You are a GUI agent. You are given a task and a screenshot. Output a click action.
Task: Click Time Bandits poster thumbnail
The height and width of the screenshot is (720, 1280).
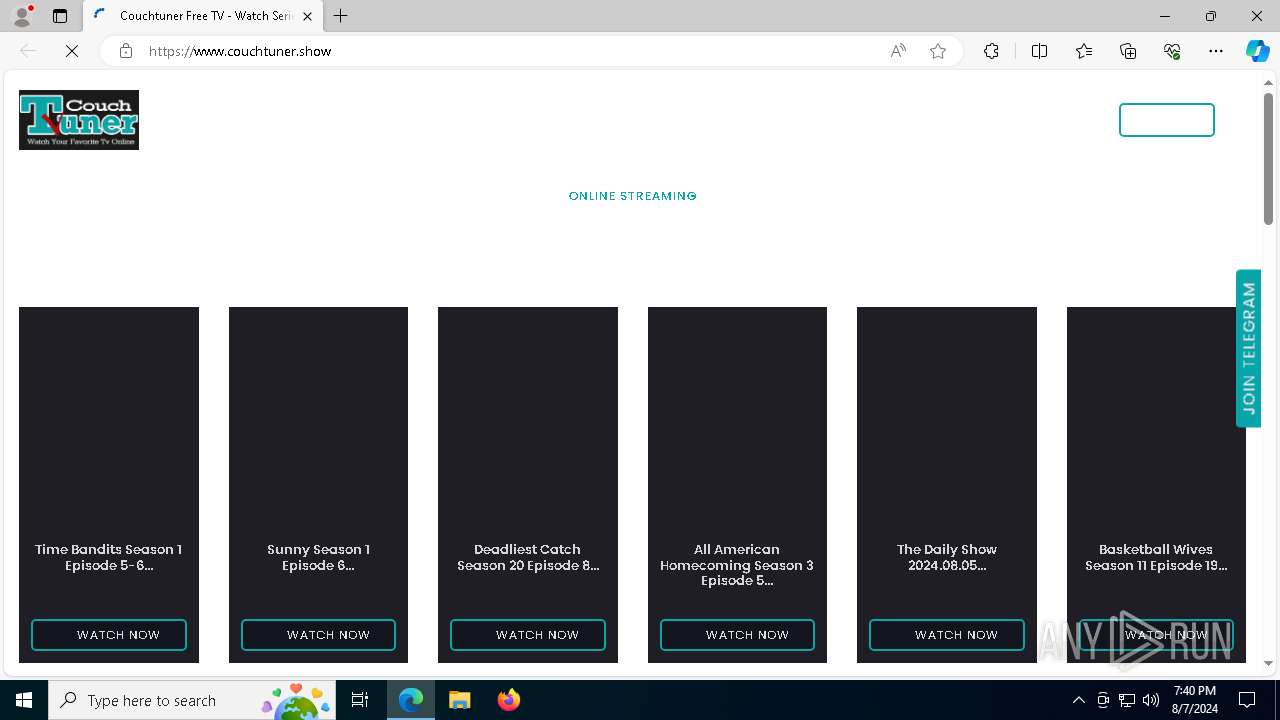pyautogui.click(x=109, y=420)
